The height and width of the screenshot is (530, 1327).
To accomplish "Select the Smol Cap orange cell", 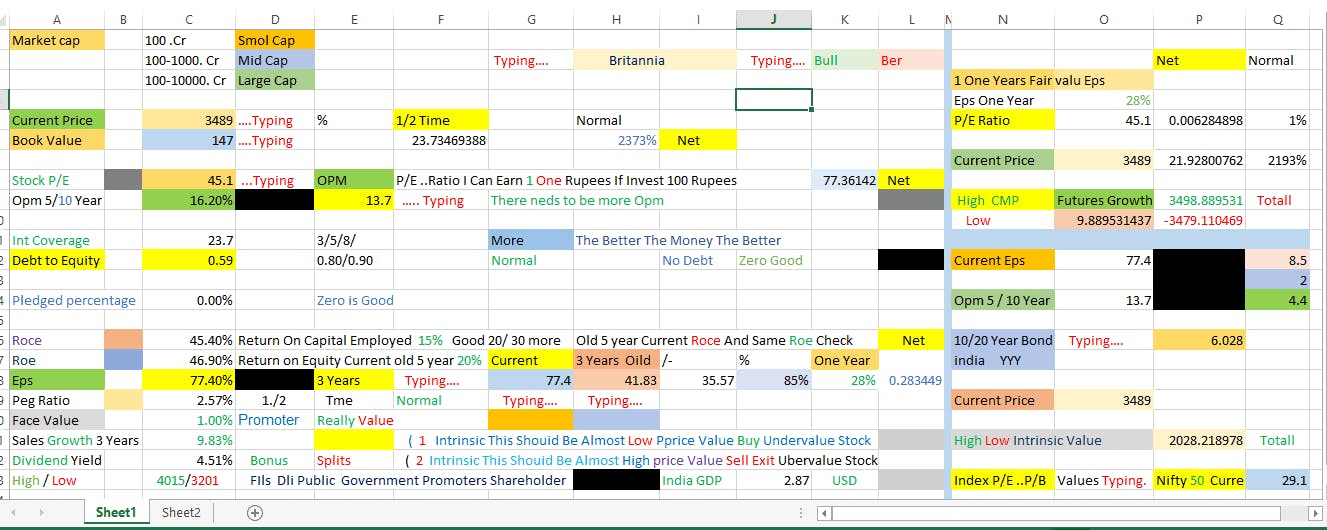I will (275, 40).
